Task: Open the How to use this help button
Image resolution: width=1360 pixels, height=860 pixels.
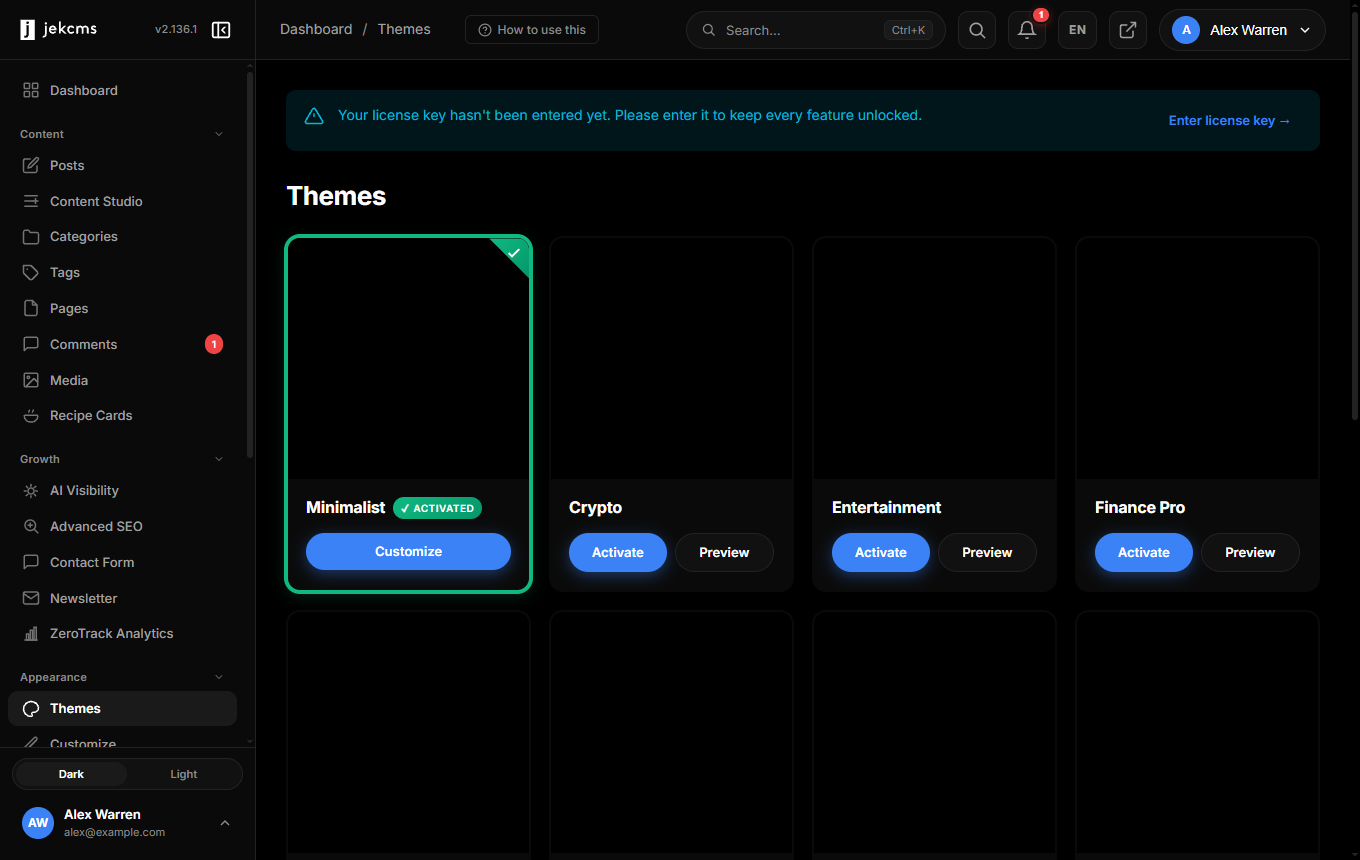Action: [x=532, y=30]
